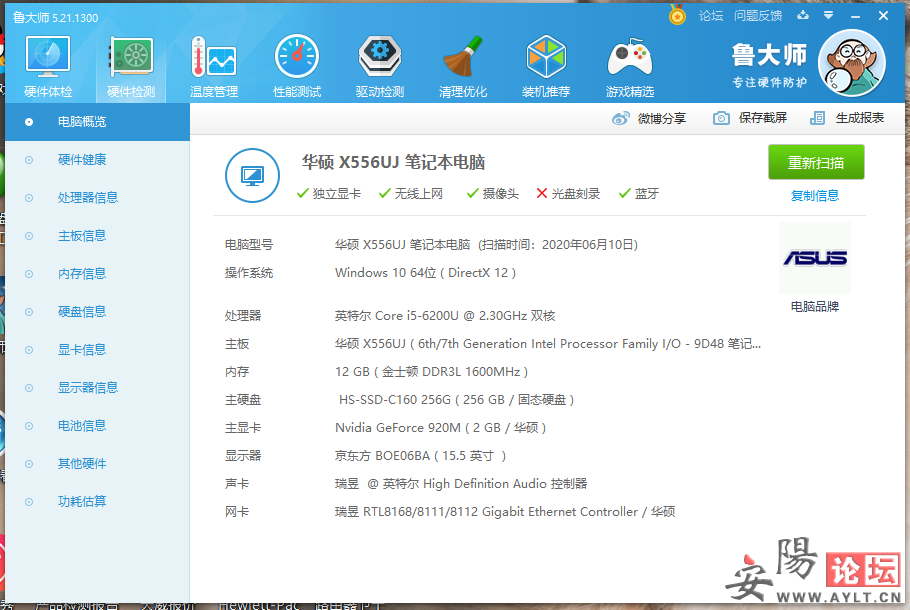The height and width of the screenshot is (610, 910).
Task: Click the Nvidia GeForce 920M value
Action: coord(440,428)
